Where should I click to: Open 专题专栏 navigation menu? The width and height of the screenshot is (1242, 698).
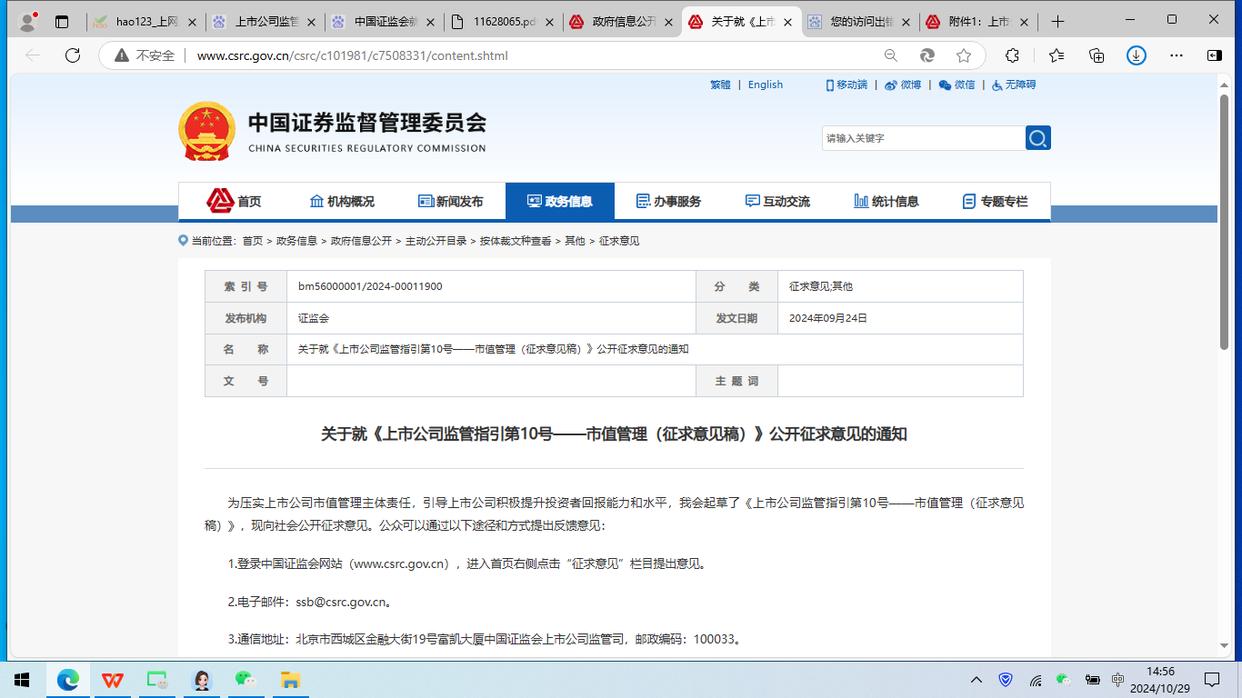(x=995, y=201)
